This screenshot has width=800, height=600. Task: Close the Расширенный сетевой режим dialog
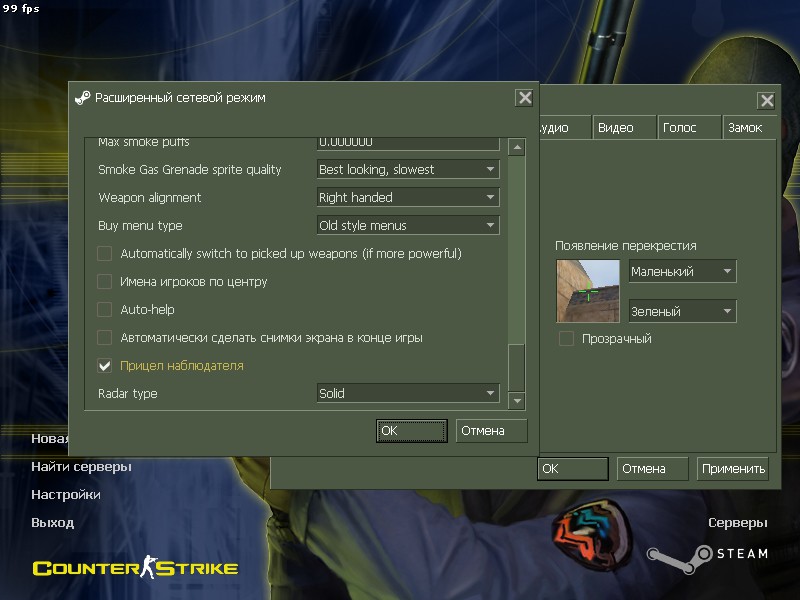(x=524, y=97)
